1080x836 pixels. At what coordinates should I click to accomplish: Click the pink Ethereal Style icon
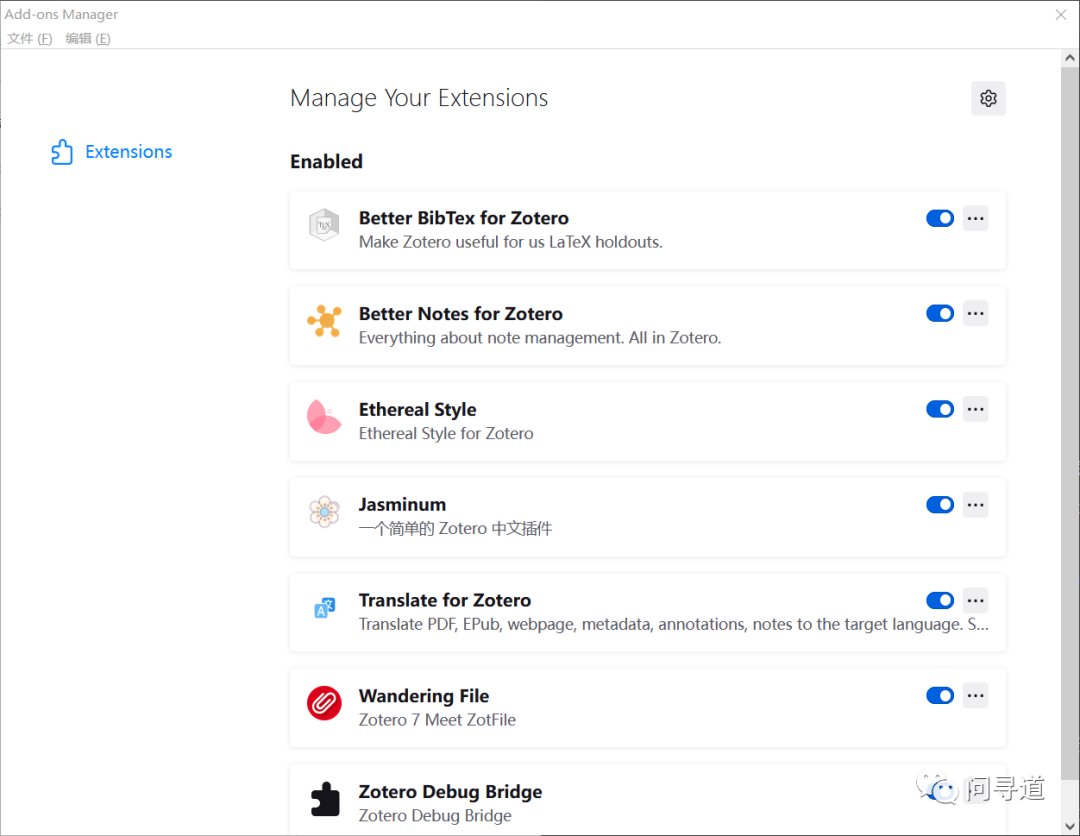pos(324,417)
